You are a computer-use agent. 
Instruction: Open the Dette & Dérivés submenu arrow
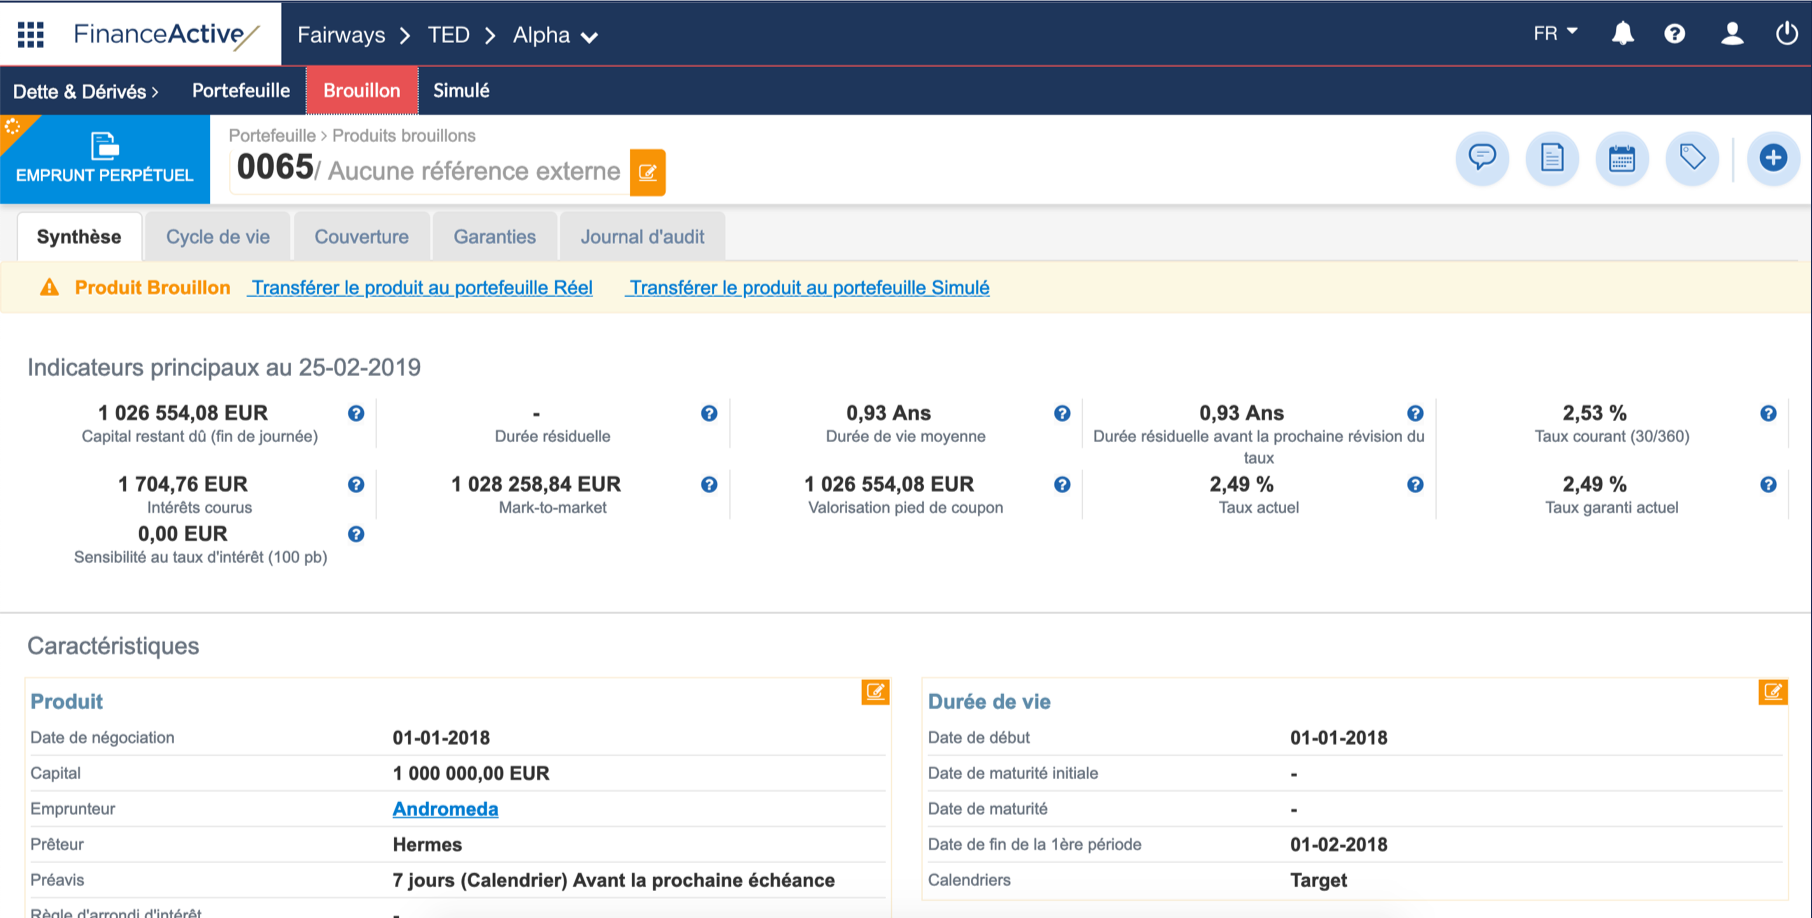tap(156, 90)
